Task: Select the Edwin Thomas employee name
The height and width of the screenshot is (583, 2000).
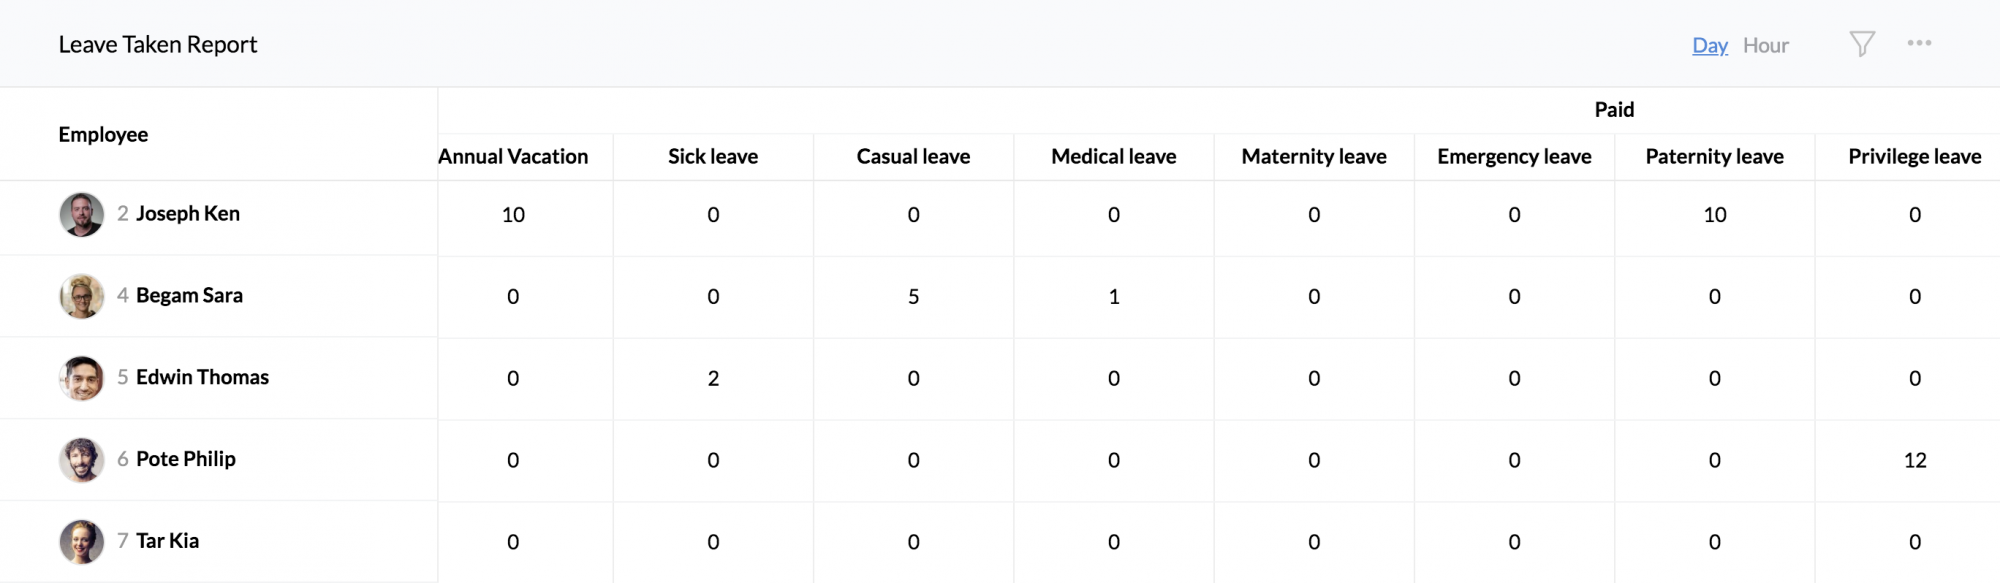Action: 202,377
